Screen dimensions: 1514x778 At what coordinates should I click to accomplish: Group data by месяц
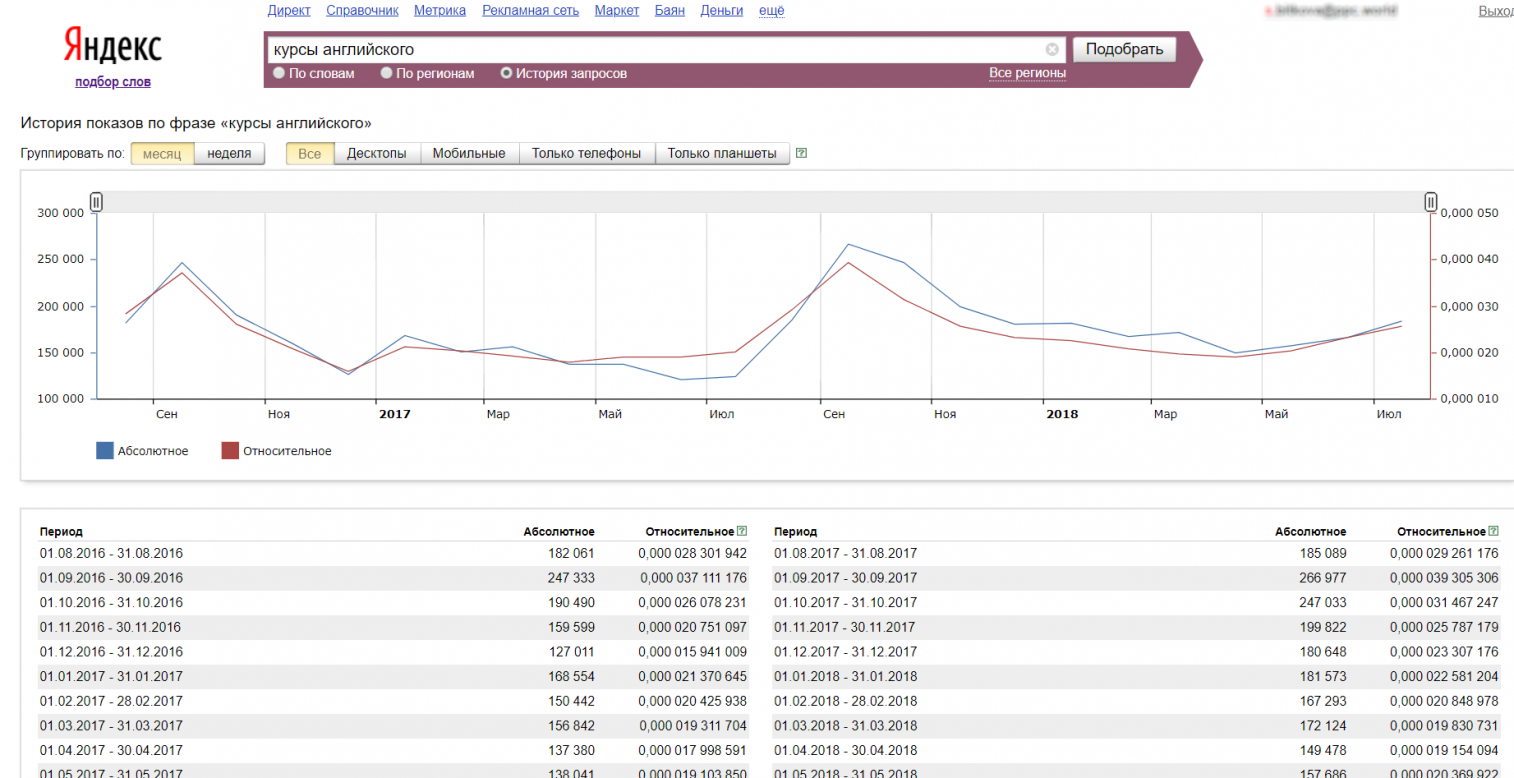162,154
